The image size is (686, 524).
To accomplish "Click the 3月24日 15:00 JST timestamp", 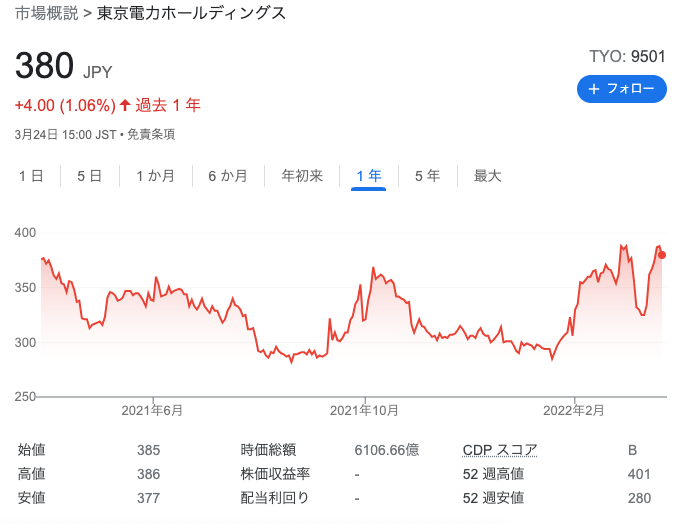I will coord(65,134).
